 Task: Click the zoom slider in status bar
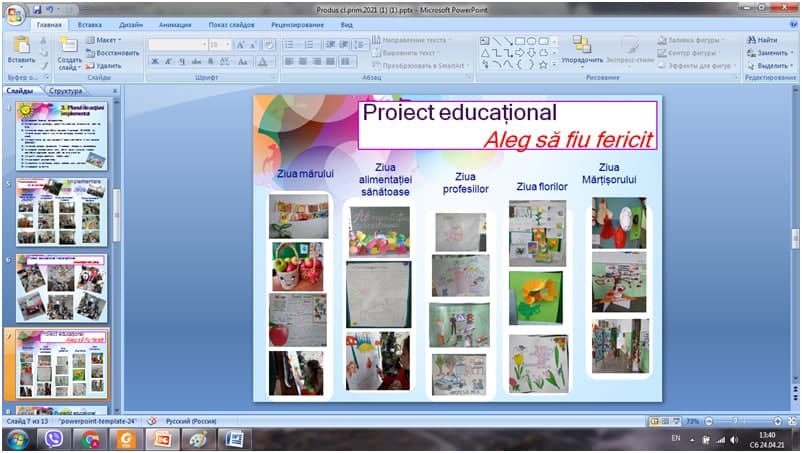(x=740, y=422)
